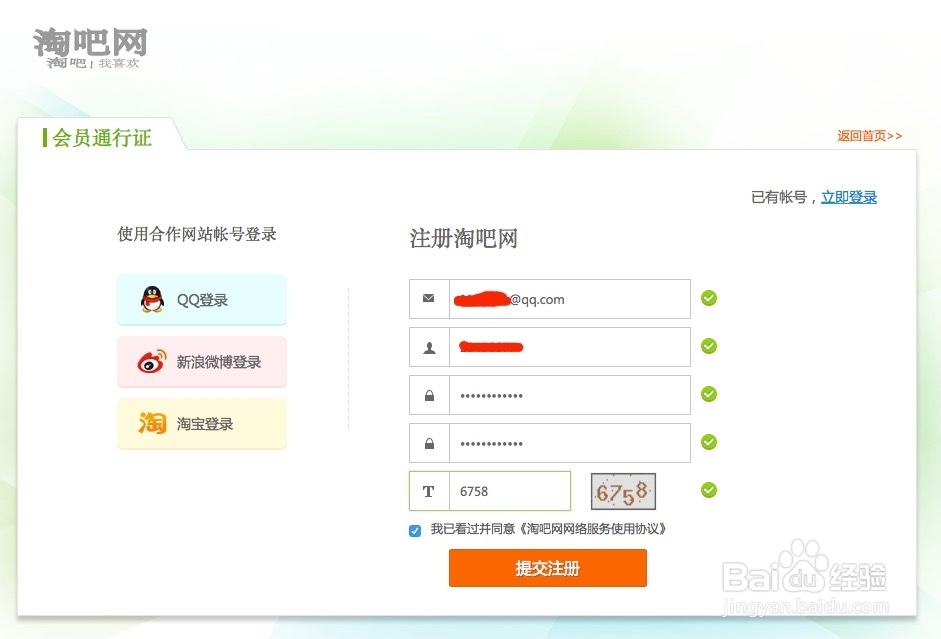Viewport: 941px width, 639px height.
Task: Log in via the 新浪微博登录 button
Action: click(202, 361)
